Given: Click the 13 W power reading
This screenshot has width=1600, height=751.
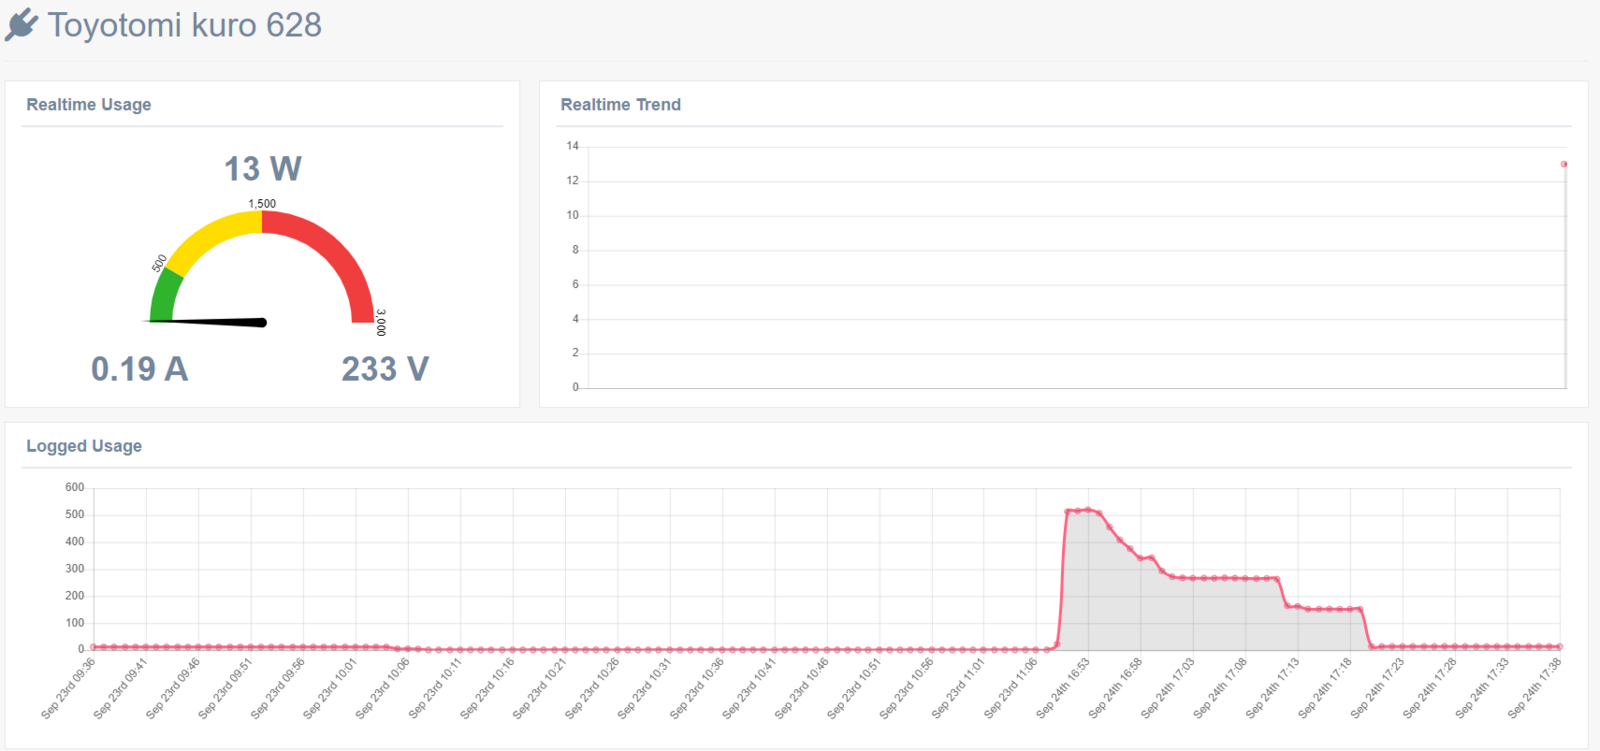Looking at the screenshot, I should (262, 169).
